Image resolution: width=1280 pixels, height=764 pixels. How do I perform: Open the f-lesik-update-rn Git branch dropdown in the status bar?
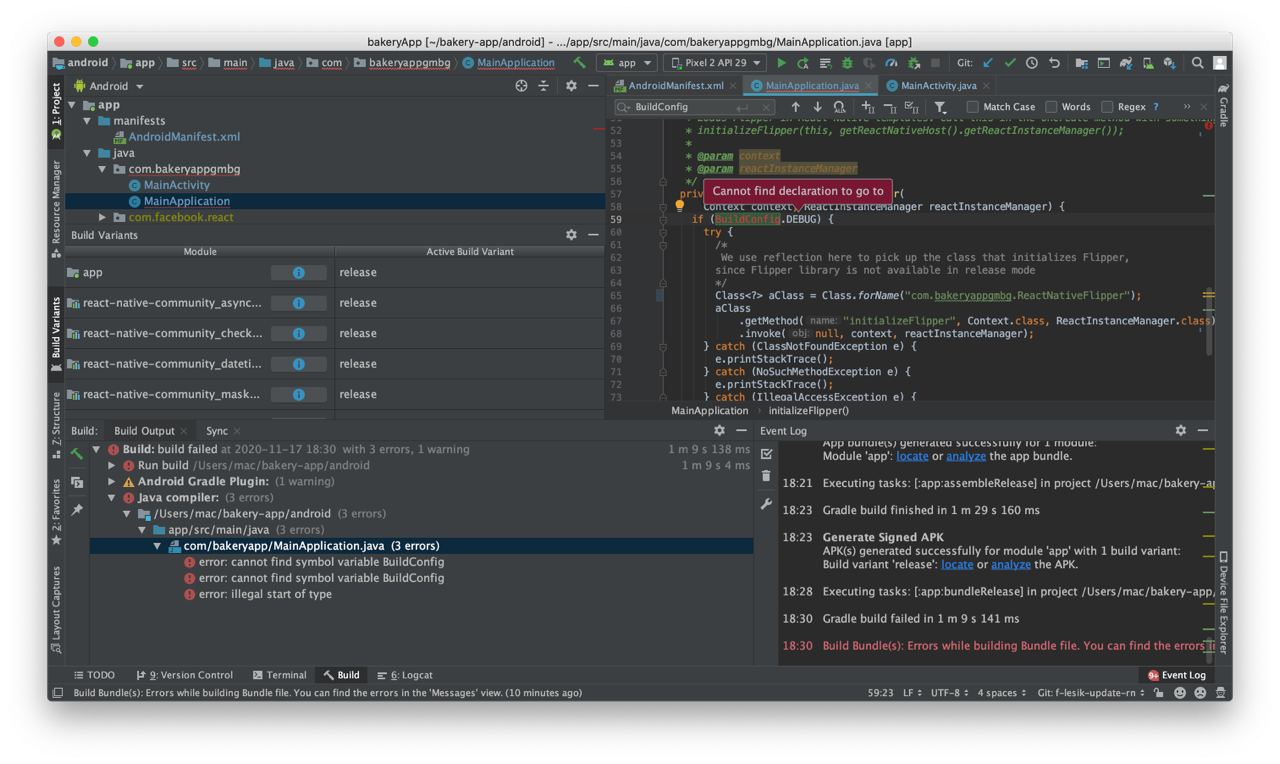[x=1091, y=692]
